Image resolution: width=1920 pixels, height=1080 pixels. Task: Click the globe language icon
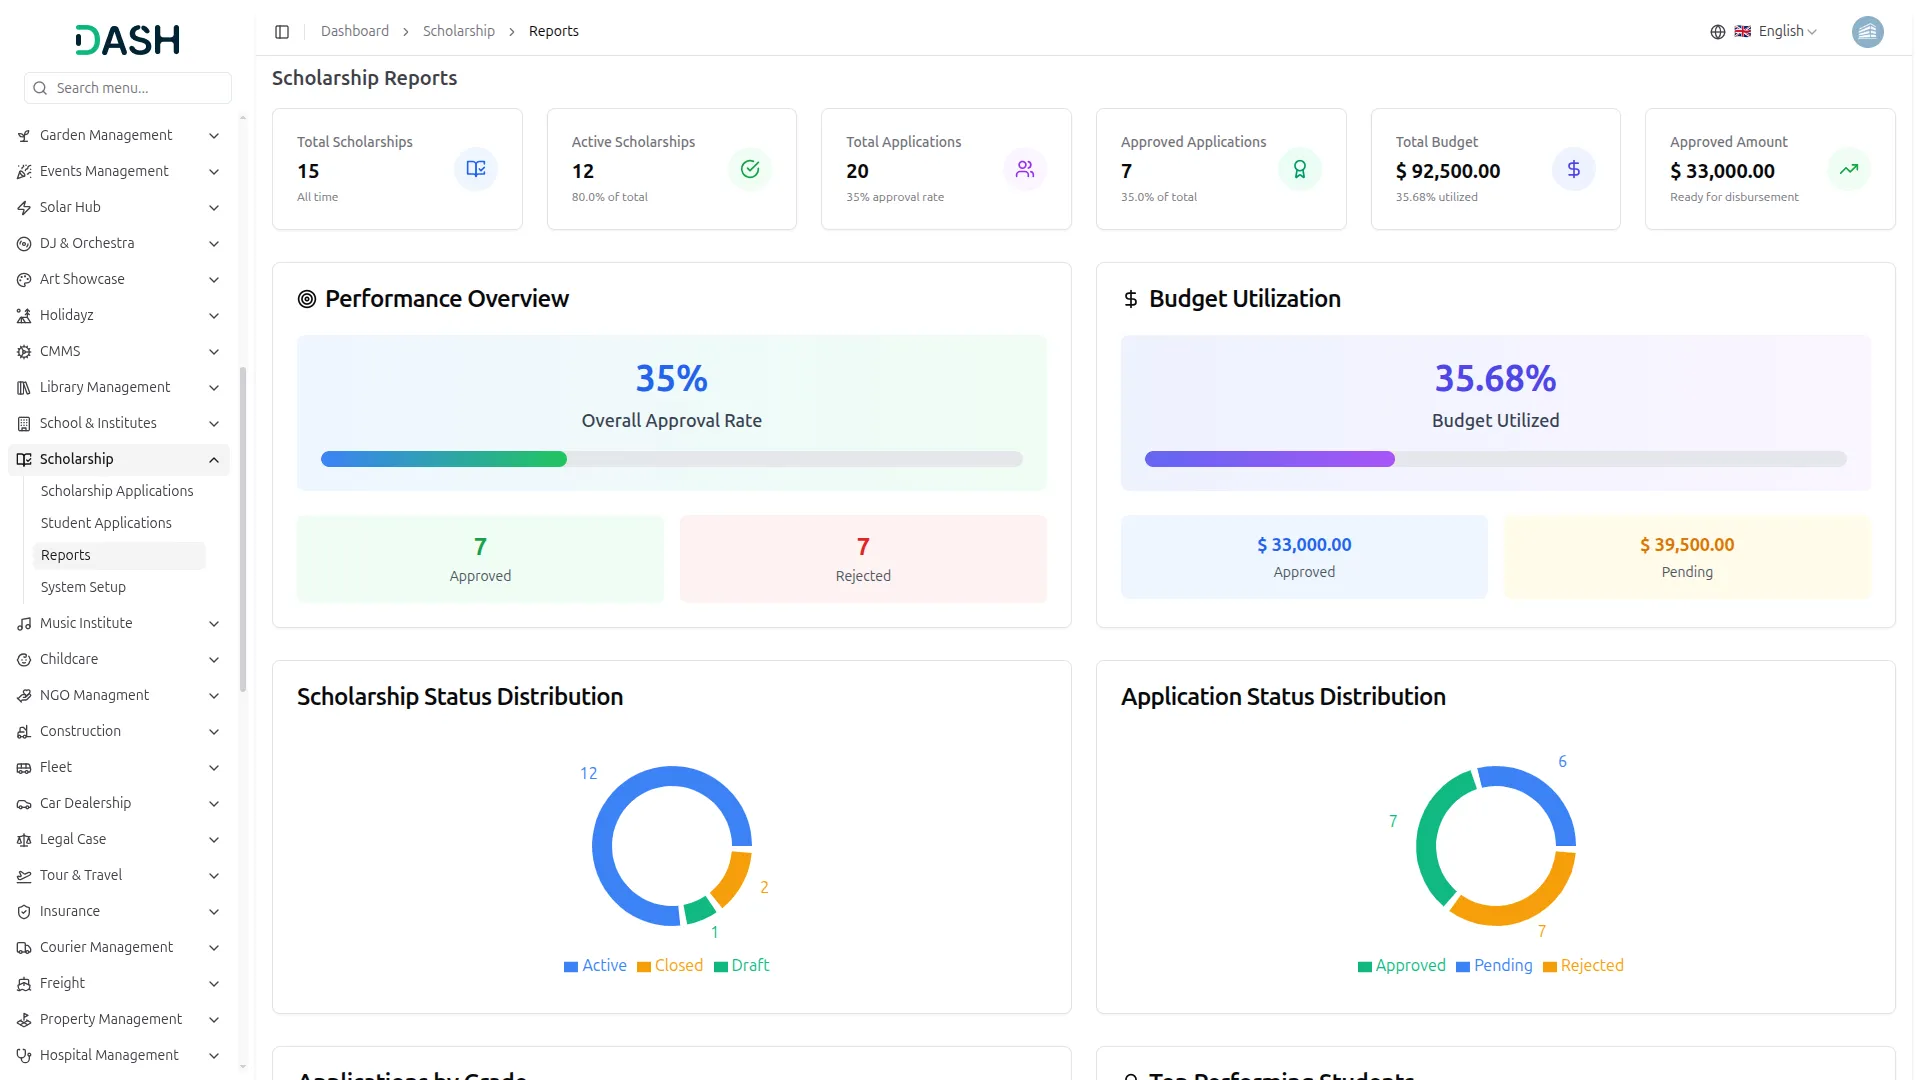click(x=1717, y=32)
